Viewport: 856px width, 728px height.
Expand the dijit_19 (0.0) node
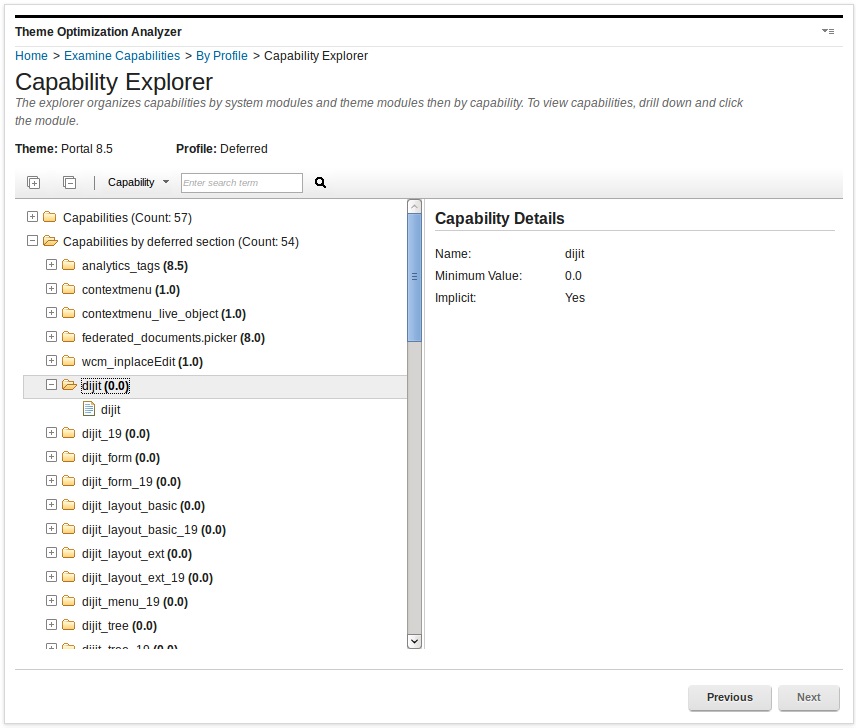point(51,433)
